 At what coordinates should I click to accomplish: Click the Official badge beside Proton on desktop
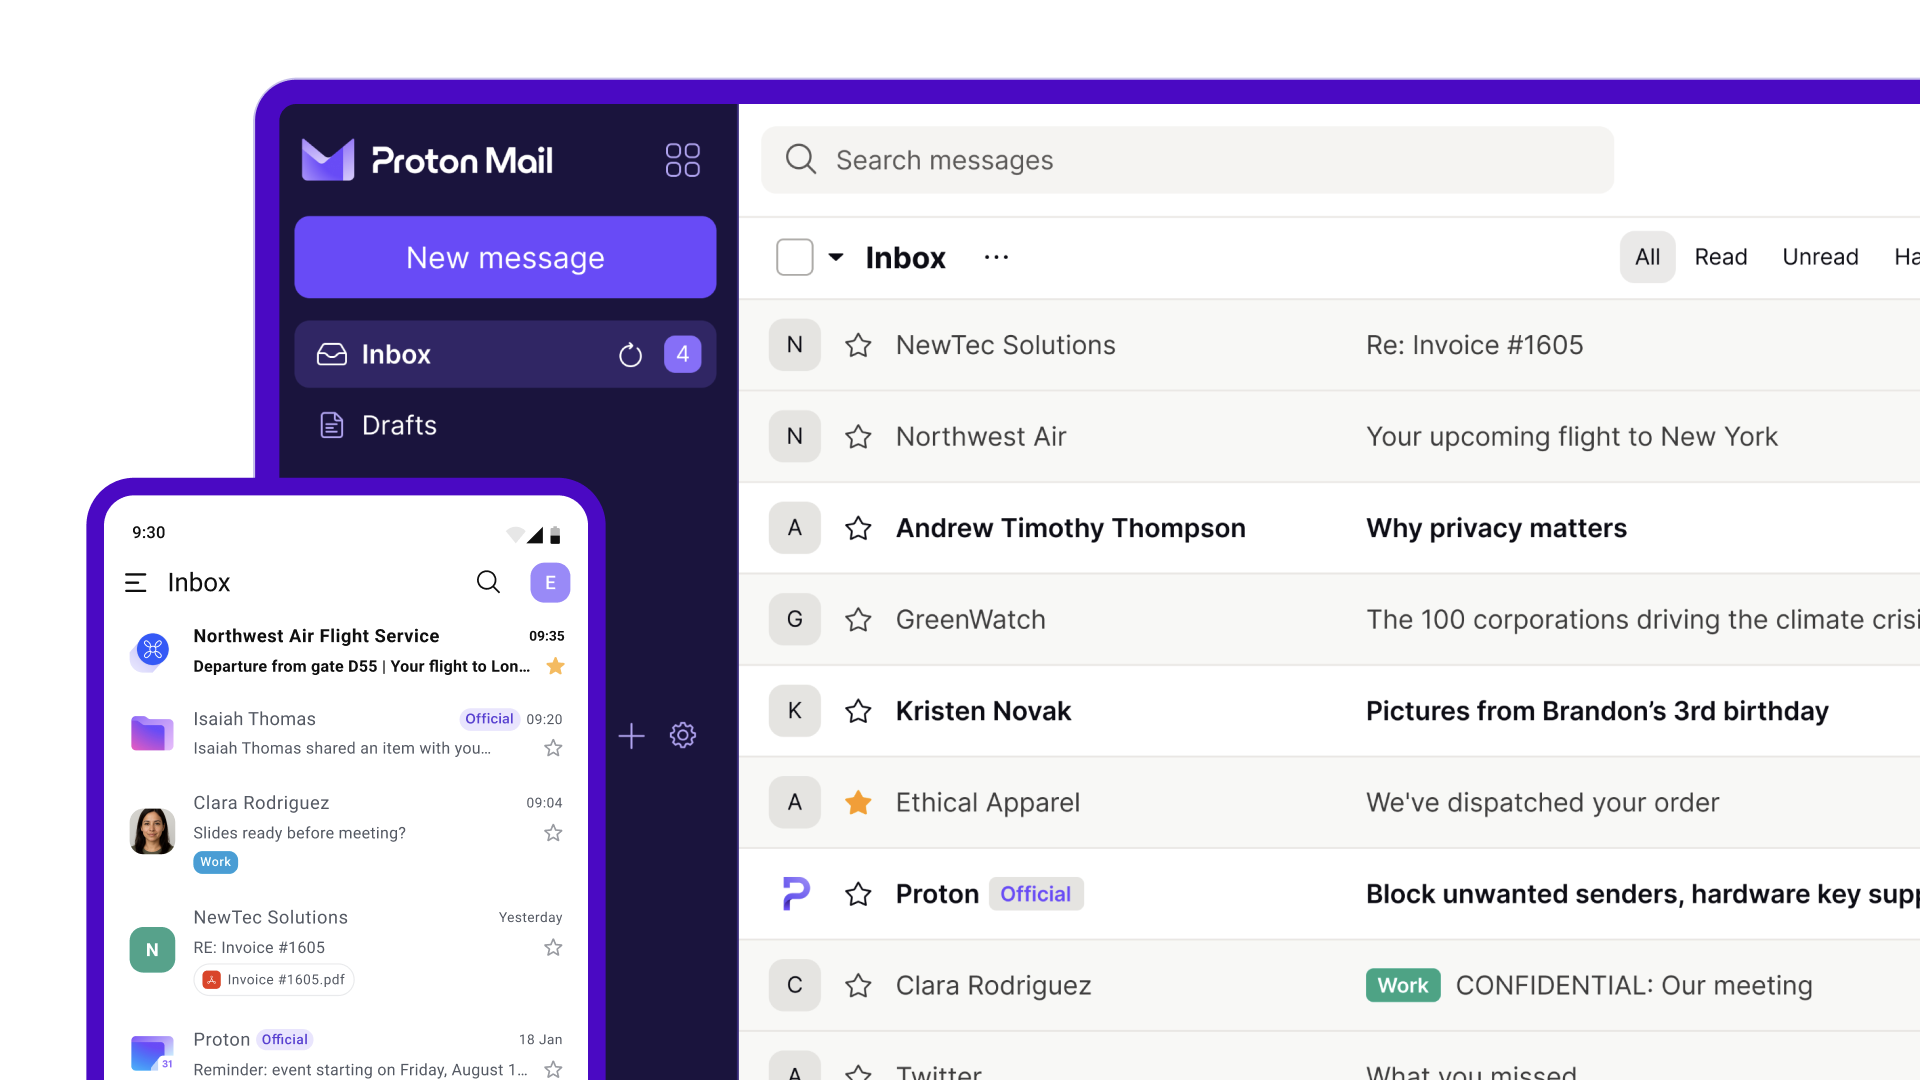1036,894
